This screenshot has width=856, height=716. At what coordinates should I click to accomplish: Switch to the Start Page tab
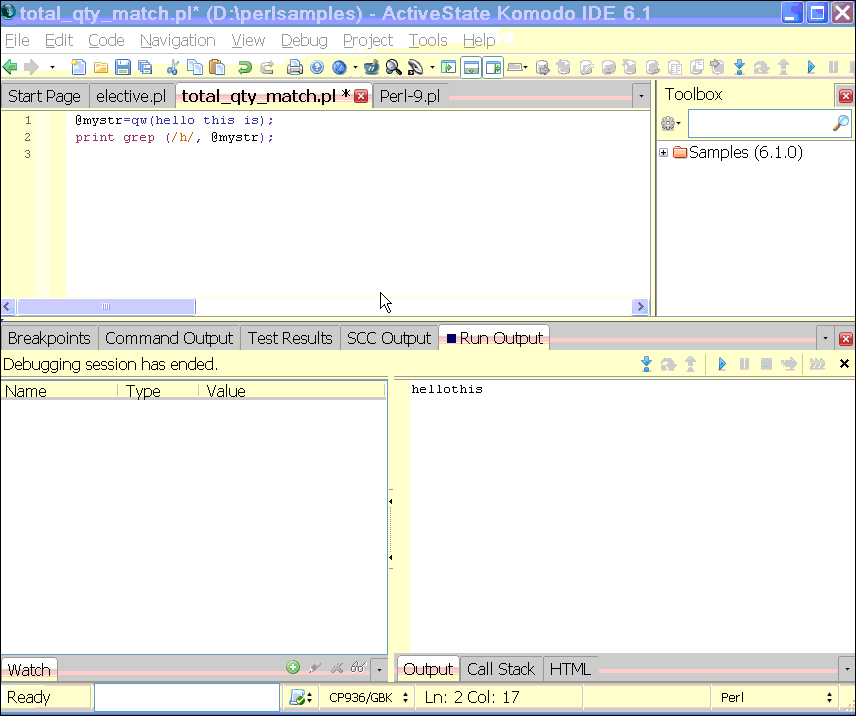tap(44, 96)
